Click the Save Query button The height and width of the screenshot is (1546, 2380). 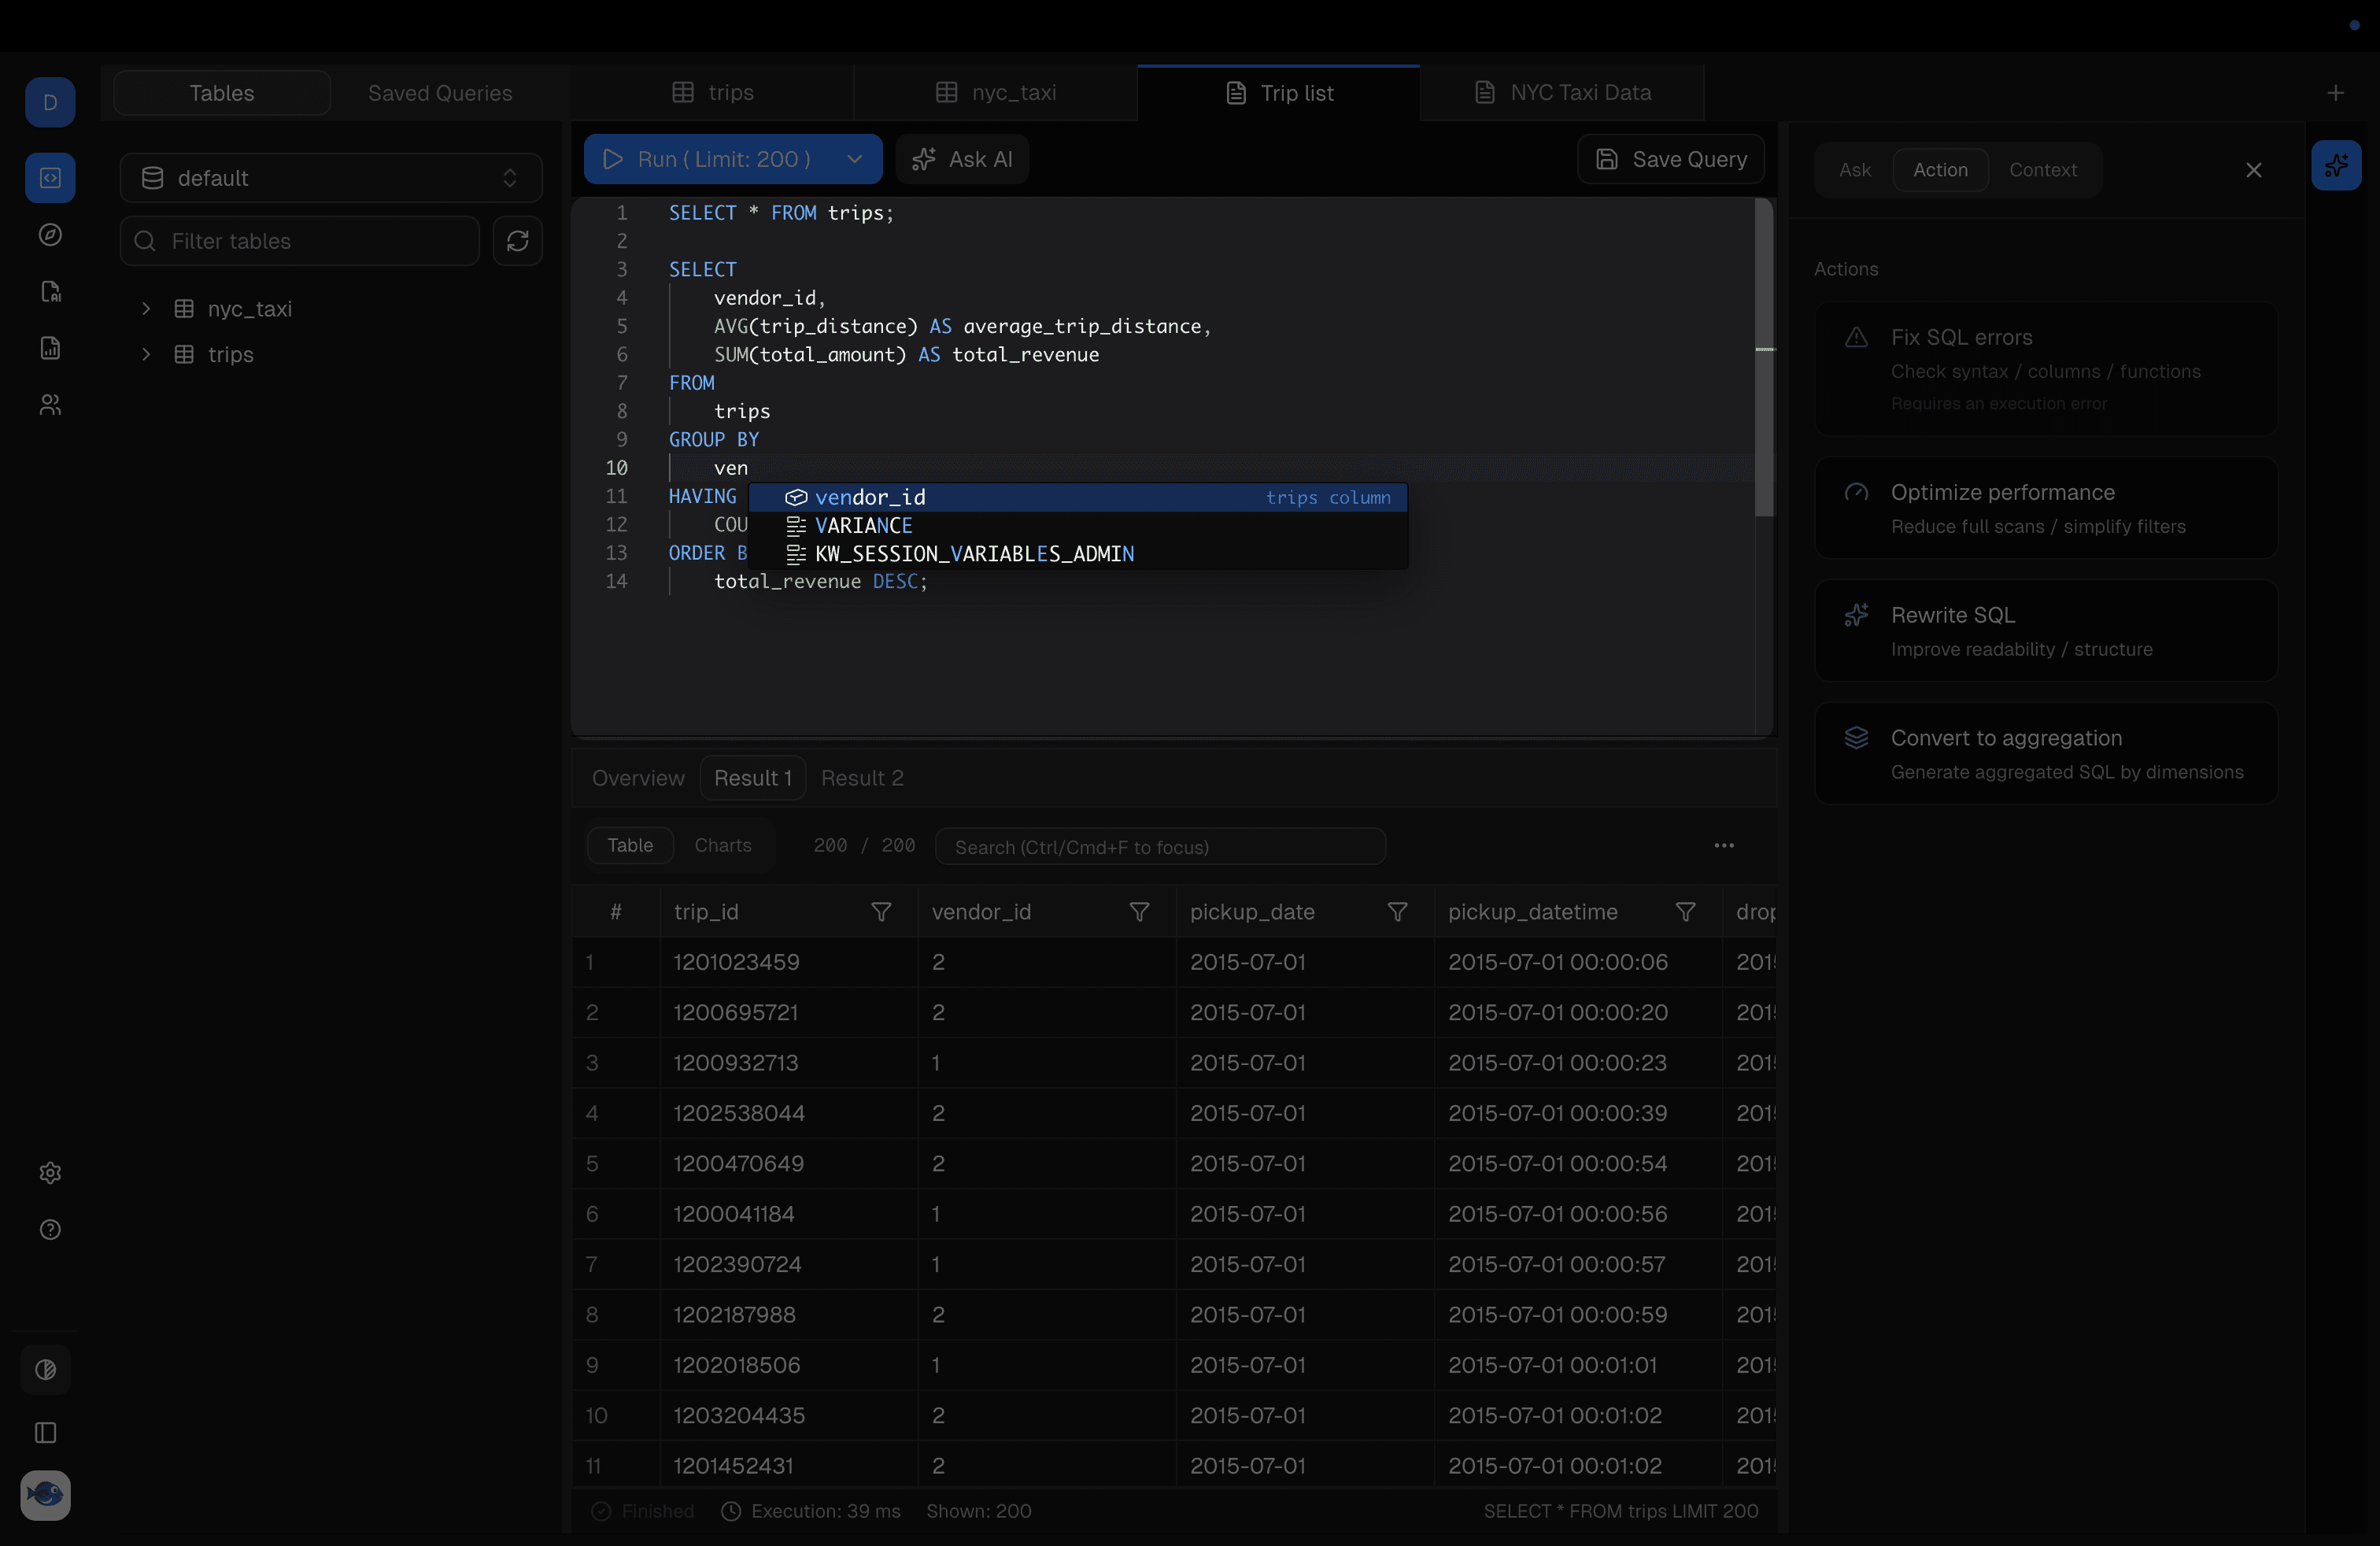point(1671,159)
